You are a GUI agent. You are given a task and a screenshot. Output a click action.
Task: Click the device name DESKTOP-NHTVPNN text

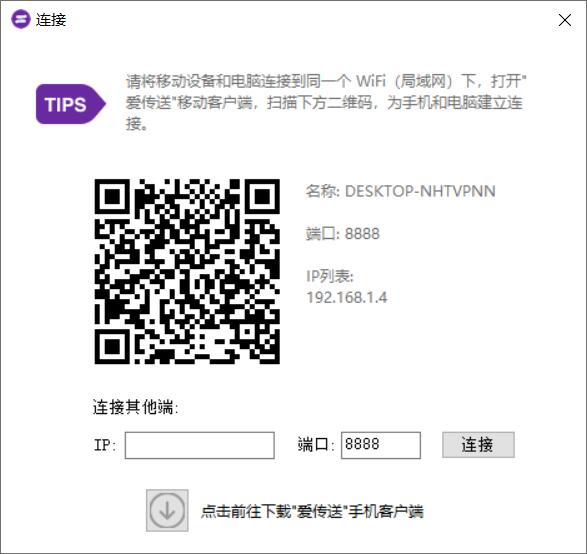click(x=420, y=191)
